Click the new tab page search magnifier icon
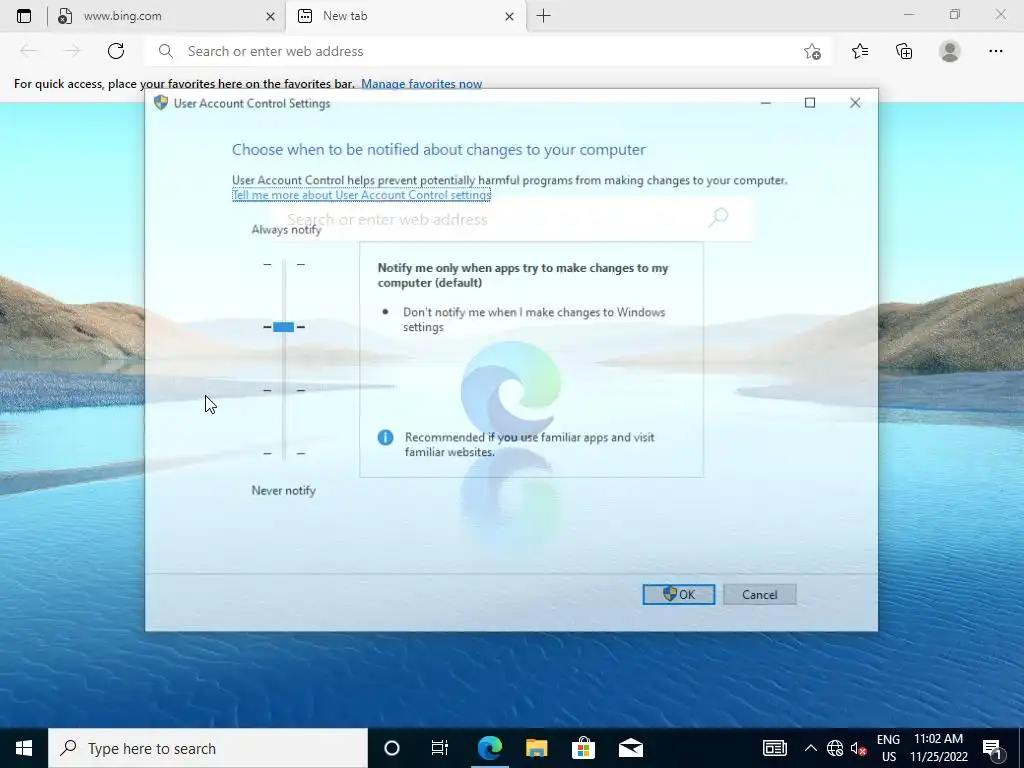This screenshot has height=768, width=1024. click(x=718, y=217)
